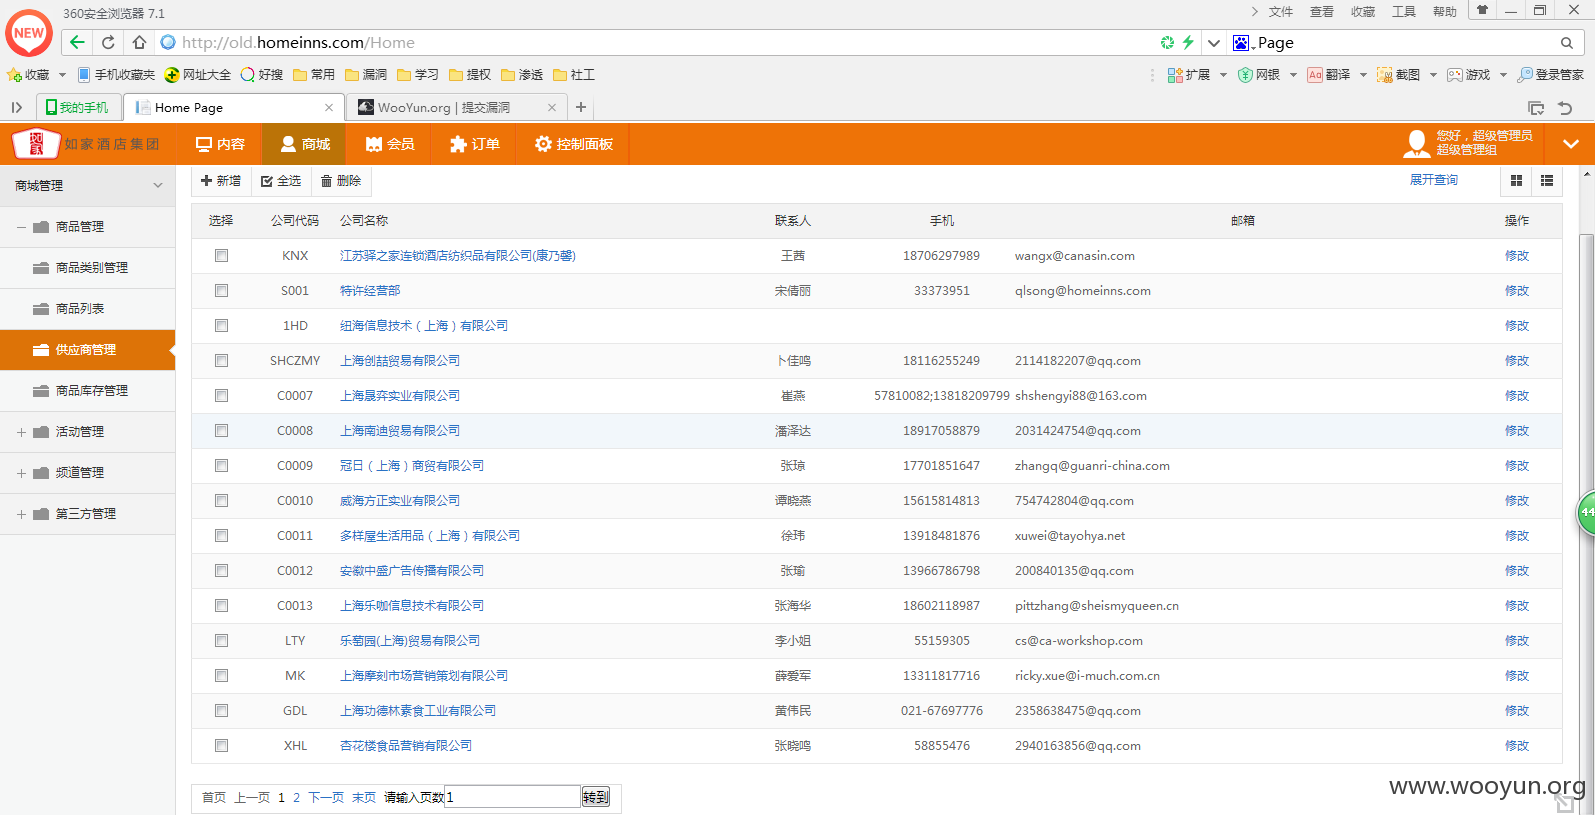Check the S001 row checkbox
The height and width of the screenshot is (815, 1595).
point(221,291)
